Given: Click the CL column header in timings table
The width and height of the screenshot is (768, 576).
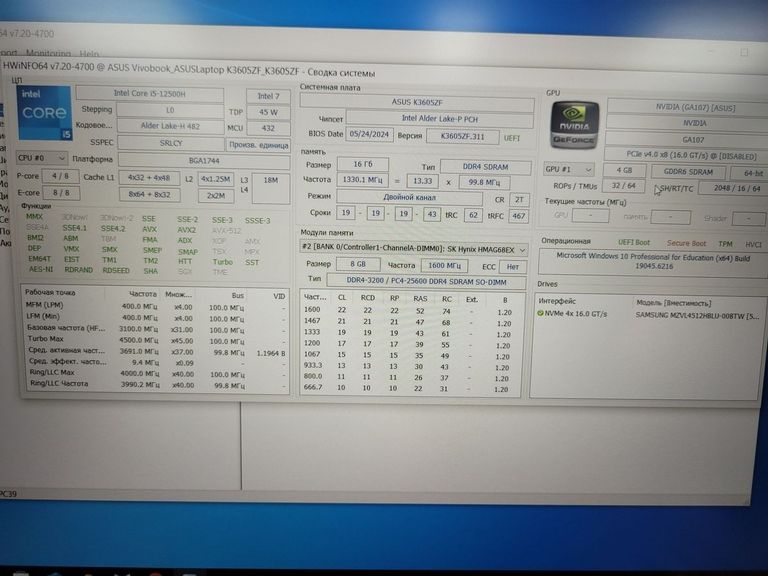Looking at the screenshot, I should [342, 298].
